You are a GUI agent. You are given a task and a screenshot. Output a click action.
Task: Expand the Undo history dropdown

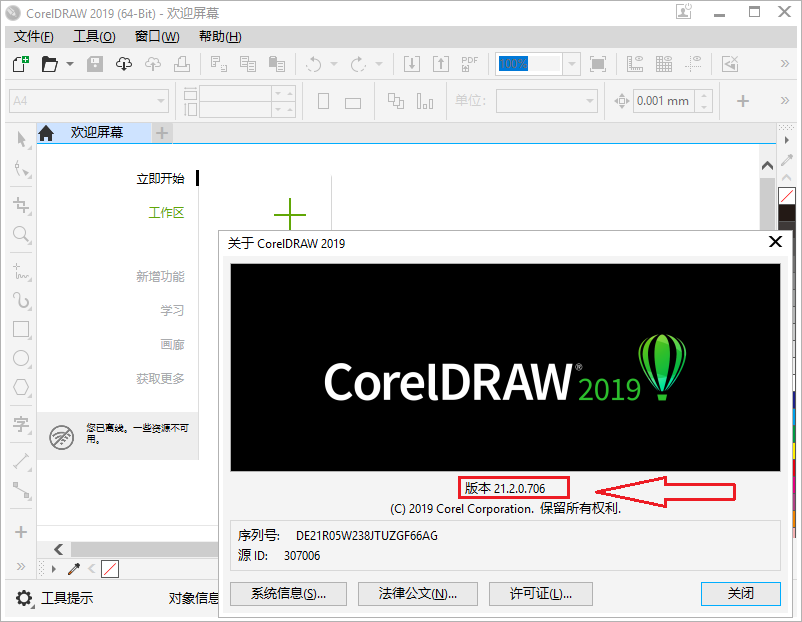pos(334,64)
